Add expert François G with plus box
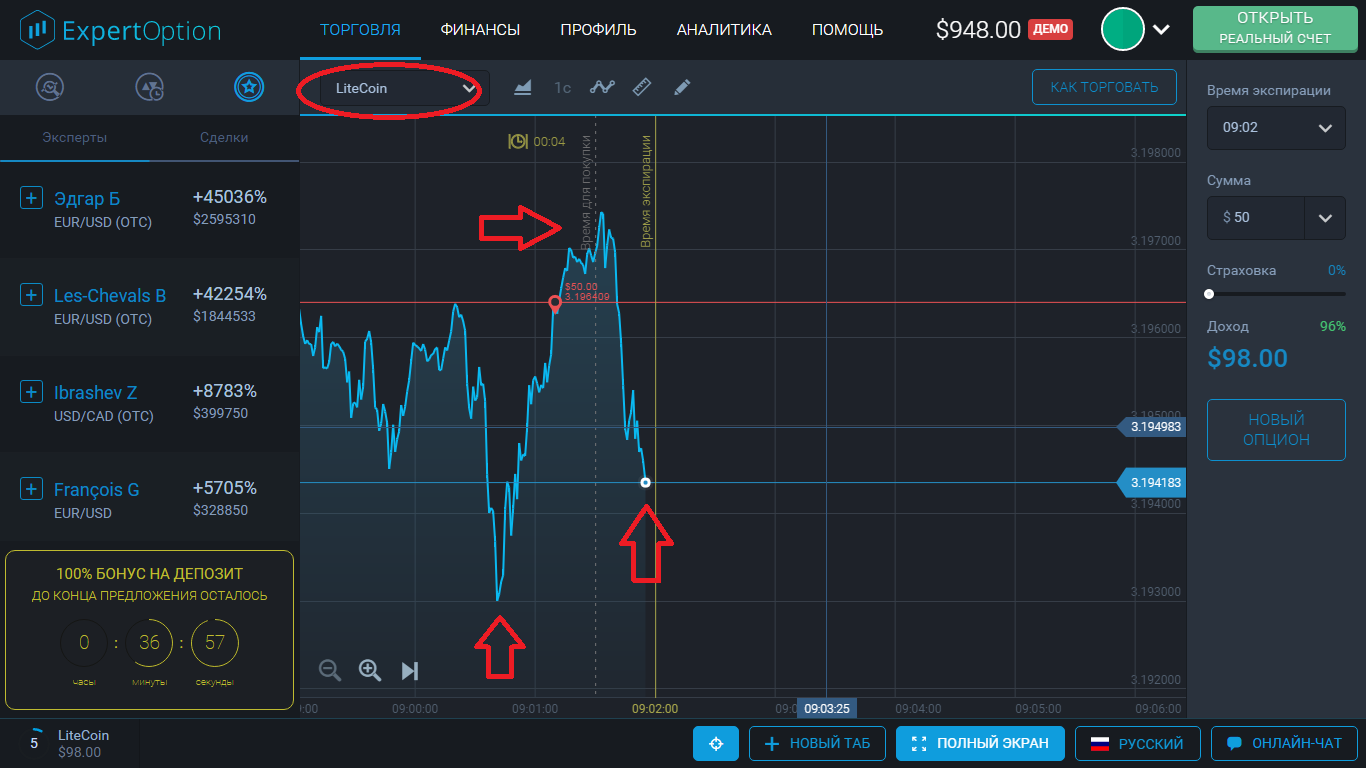The image size is (1366, 768). (x=32, y=489)
